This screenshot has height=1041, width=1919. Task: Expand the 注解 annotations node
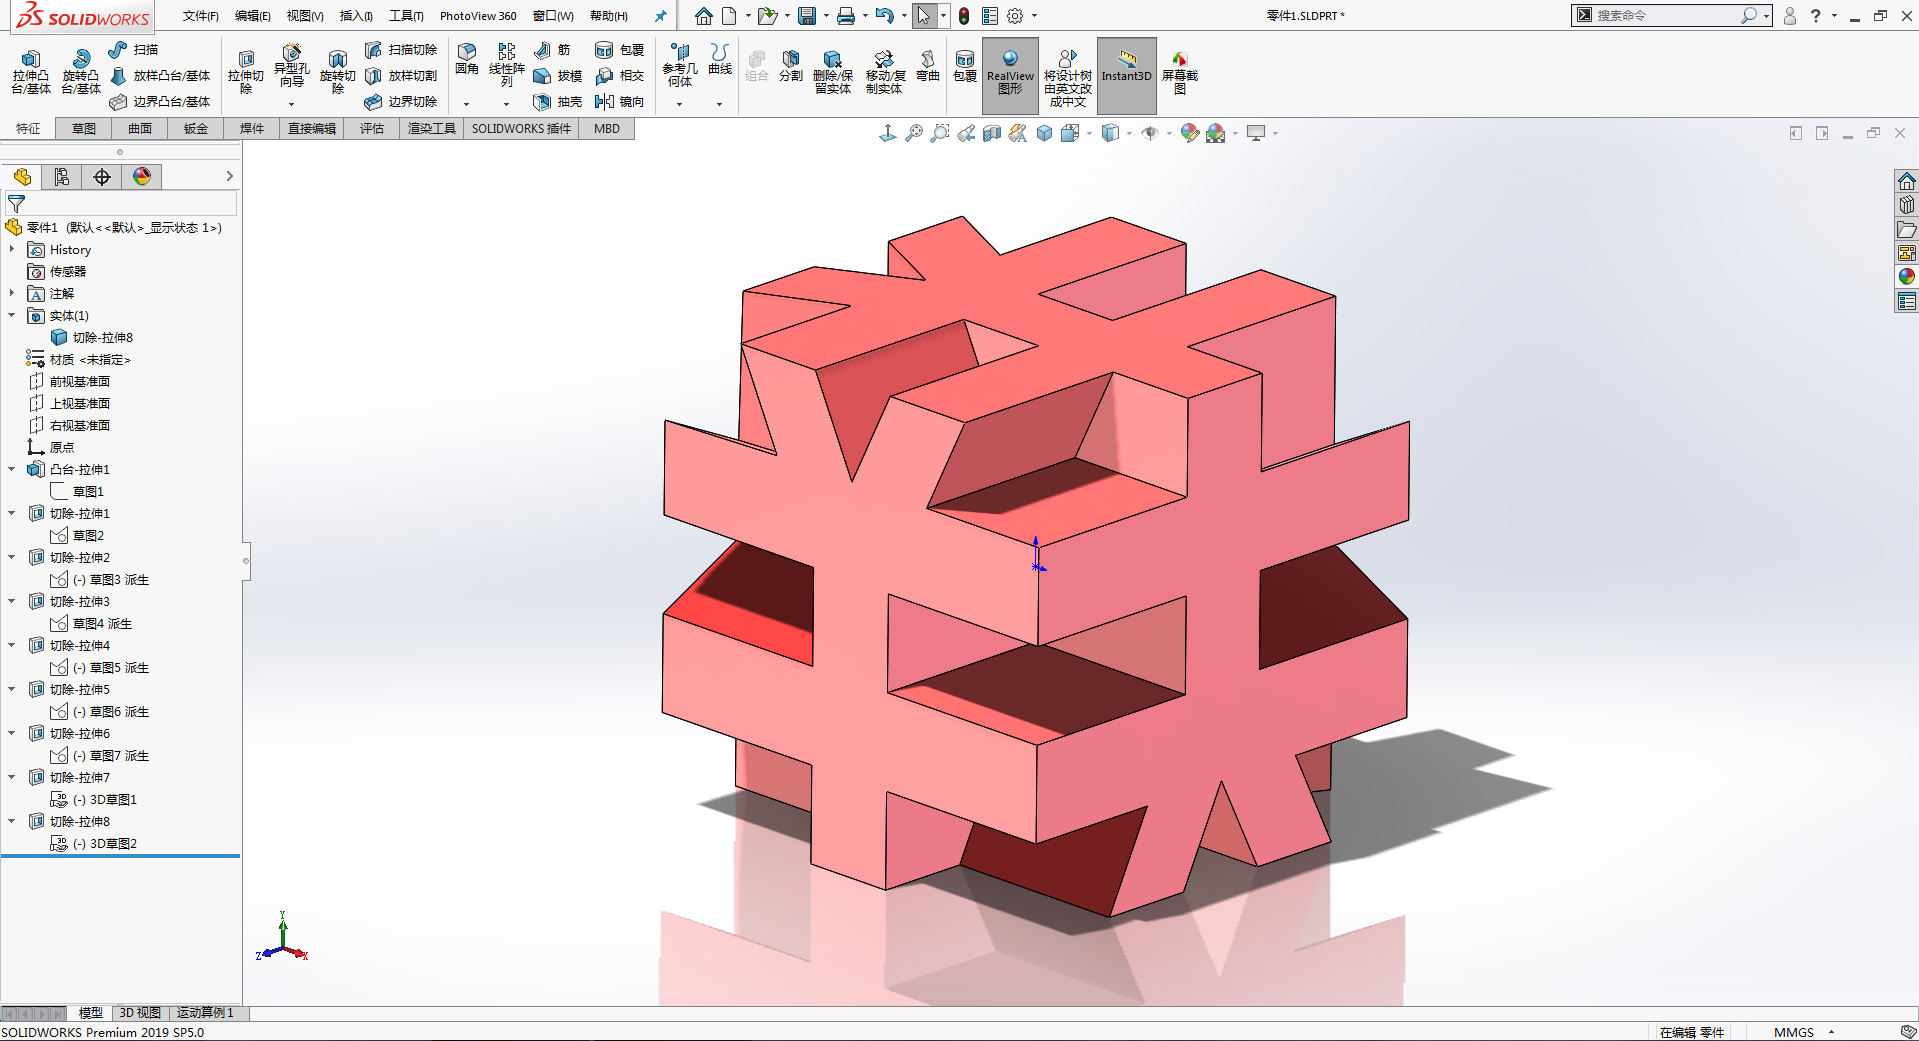[12, 294]
